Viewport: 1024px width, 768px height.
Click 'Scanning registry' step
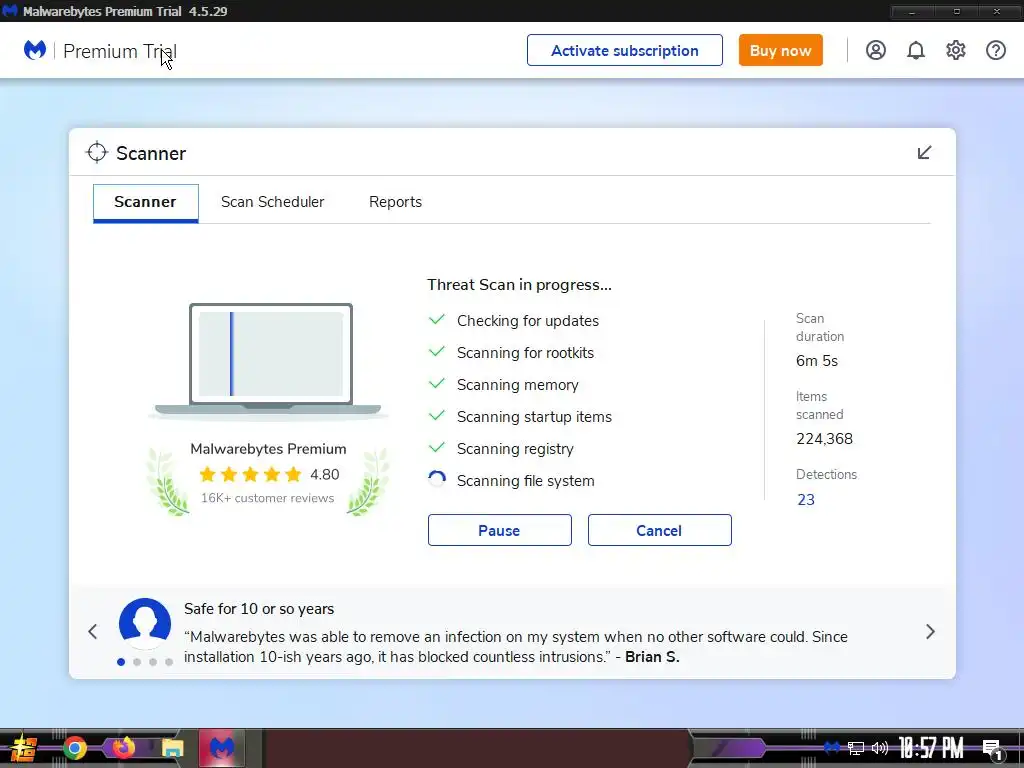coord(515,449)
